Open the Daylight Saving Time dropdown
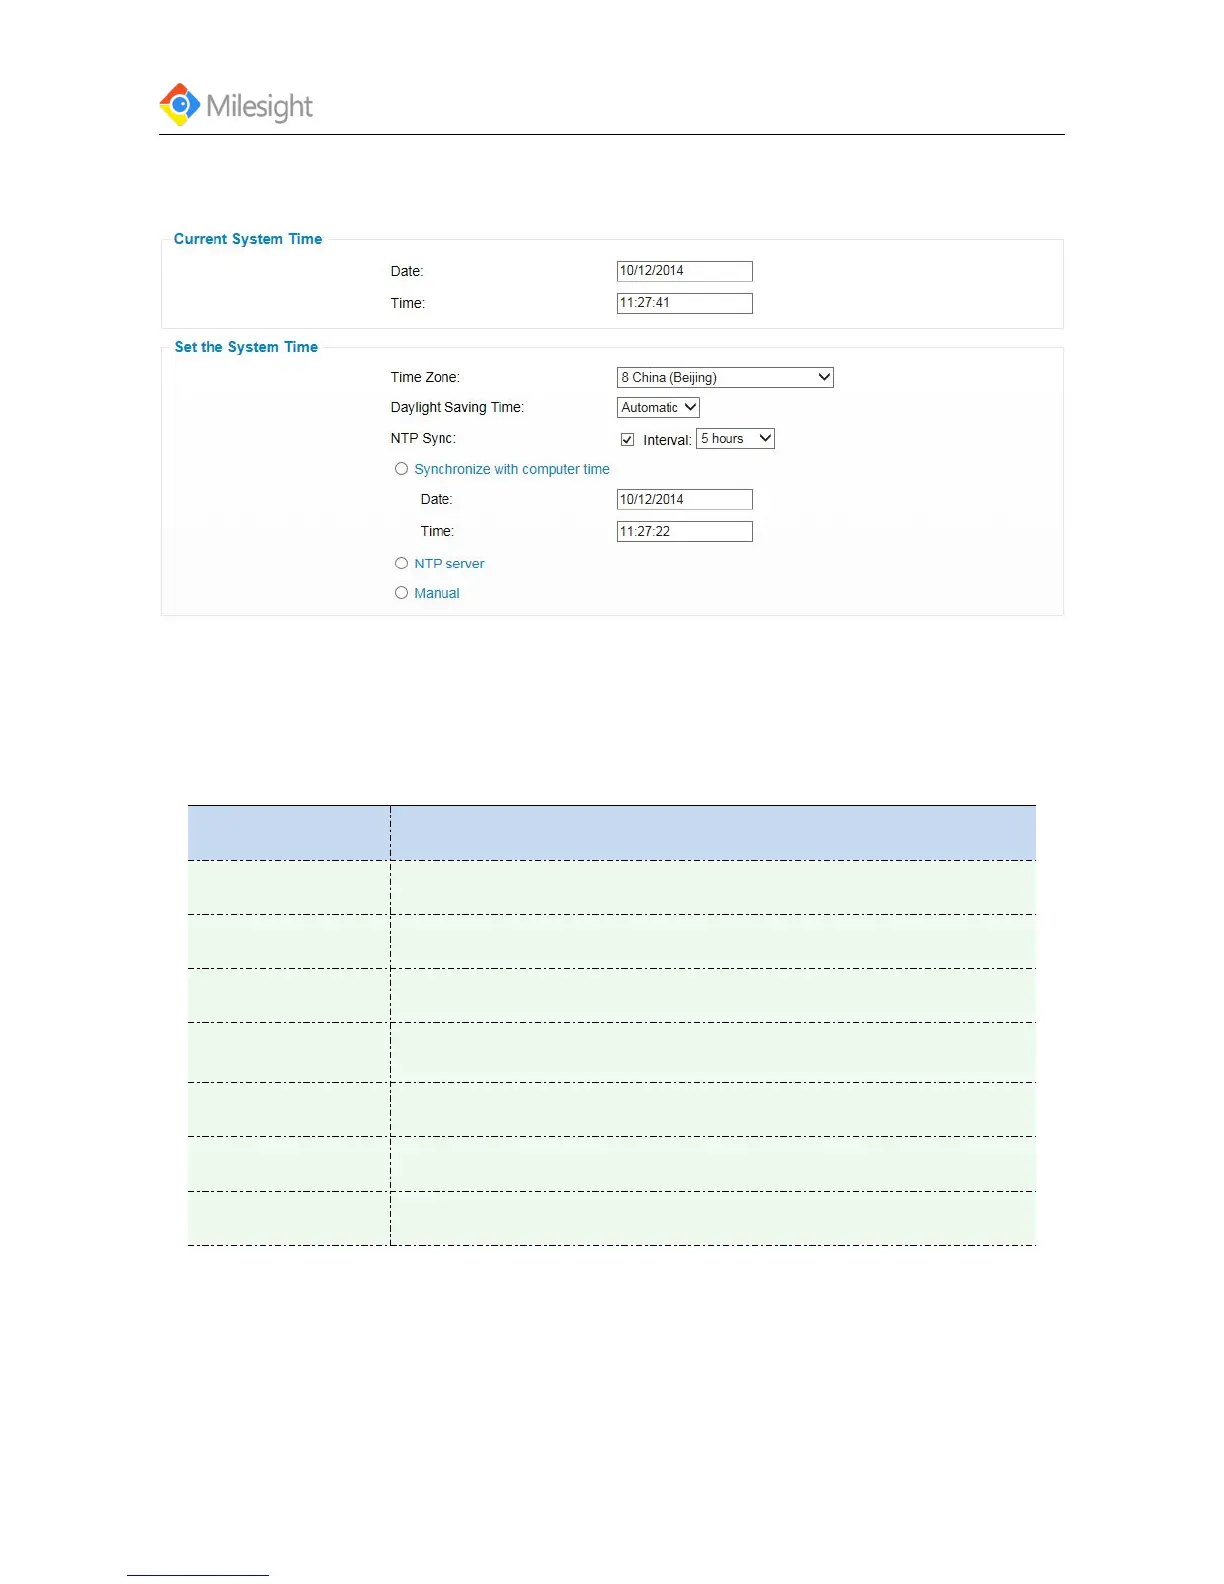 point(658,407)
